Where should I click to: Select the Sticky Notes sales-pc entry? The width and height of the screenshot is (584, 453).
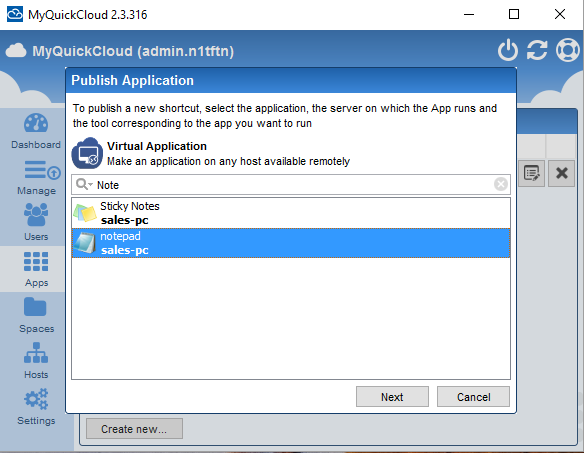click(291, 213)
